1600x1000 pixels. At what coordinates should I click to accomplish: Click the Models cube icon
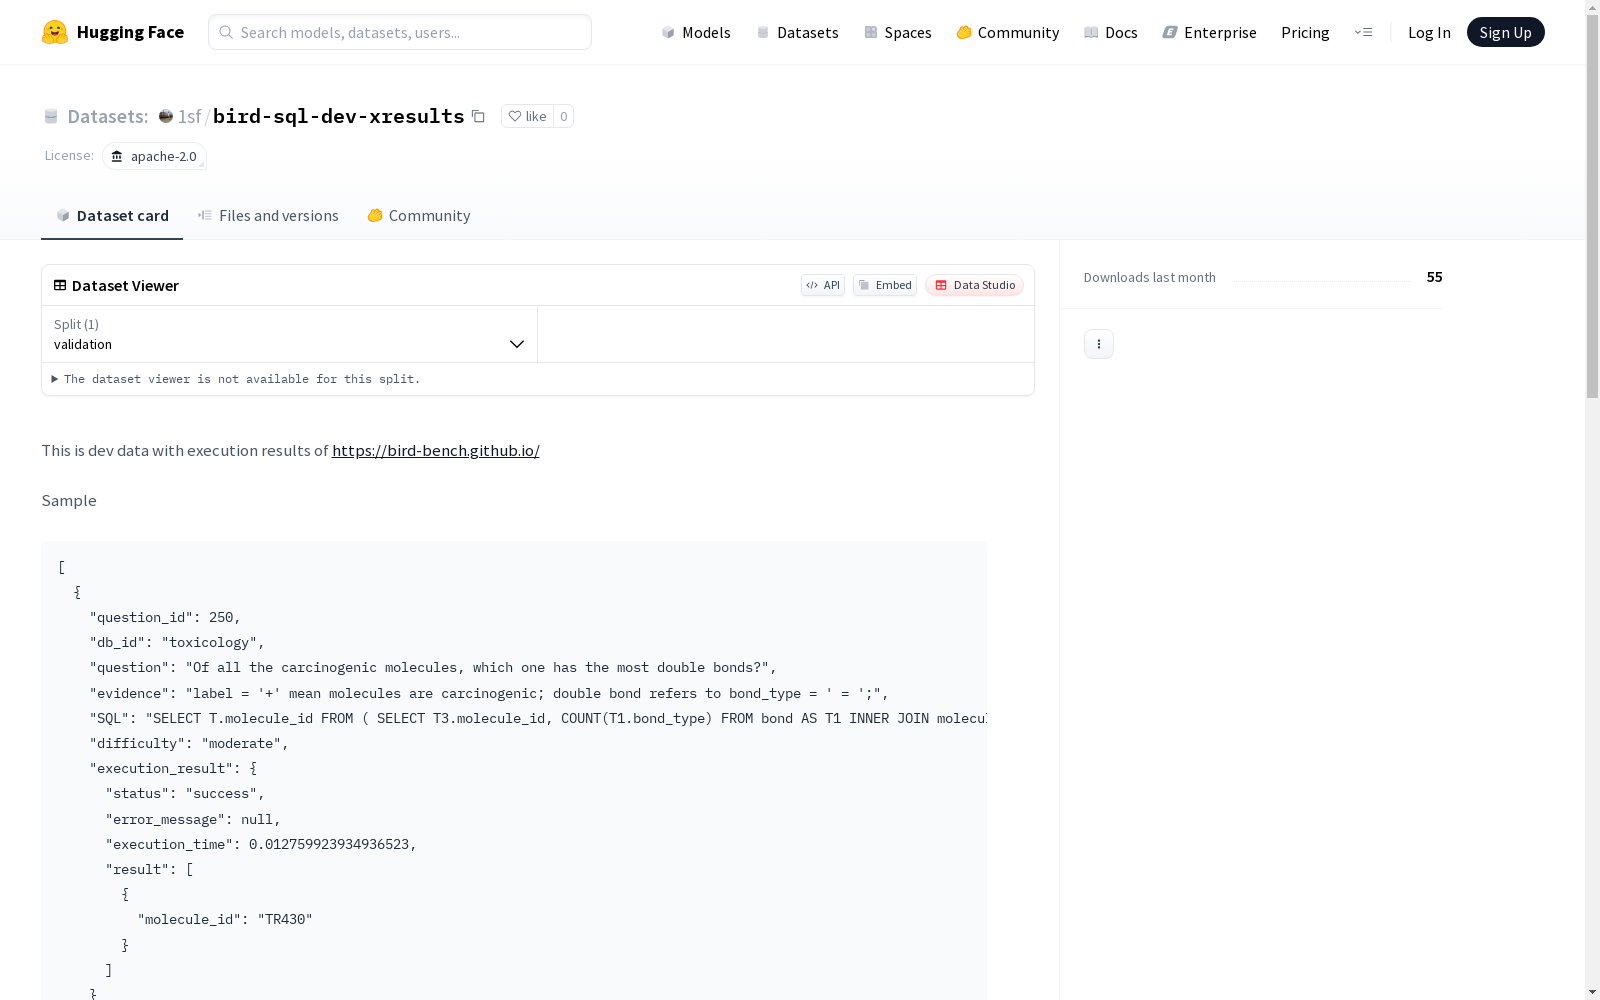[668, 32]
